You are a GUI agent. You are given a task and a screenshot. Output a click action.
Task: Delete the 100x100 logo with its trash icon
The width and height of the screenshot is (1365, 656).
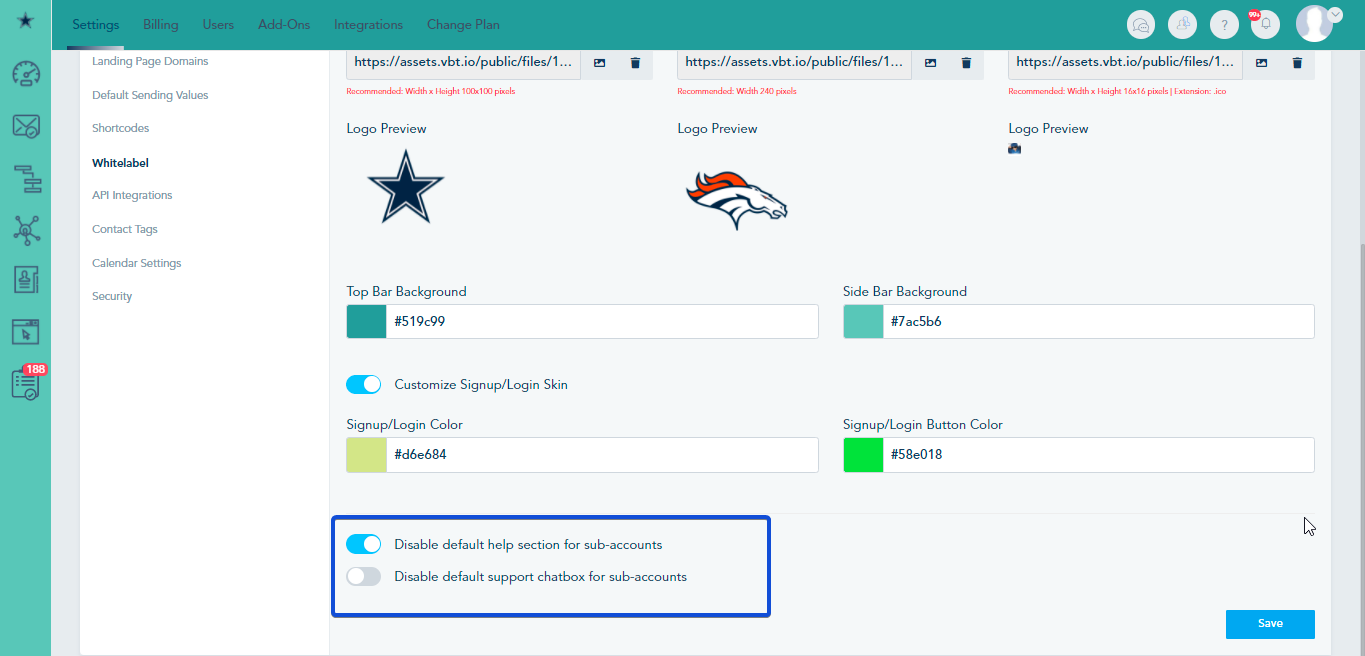click(x=635, y=62)
